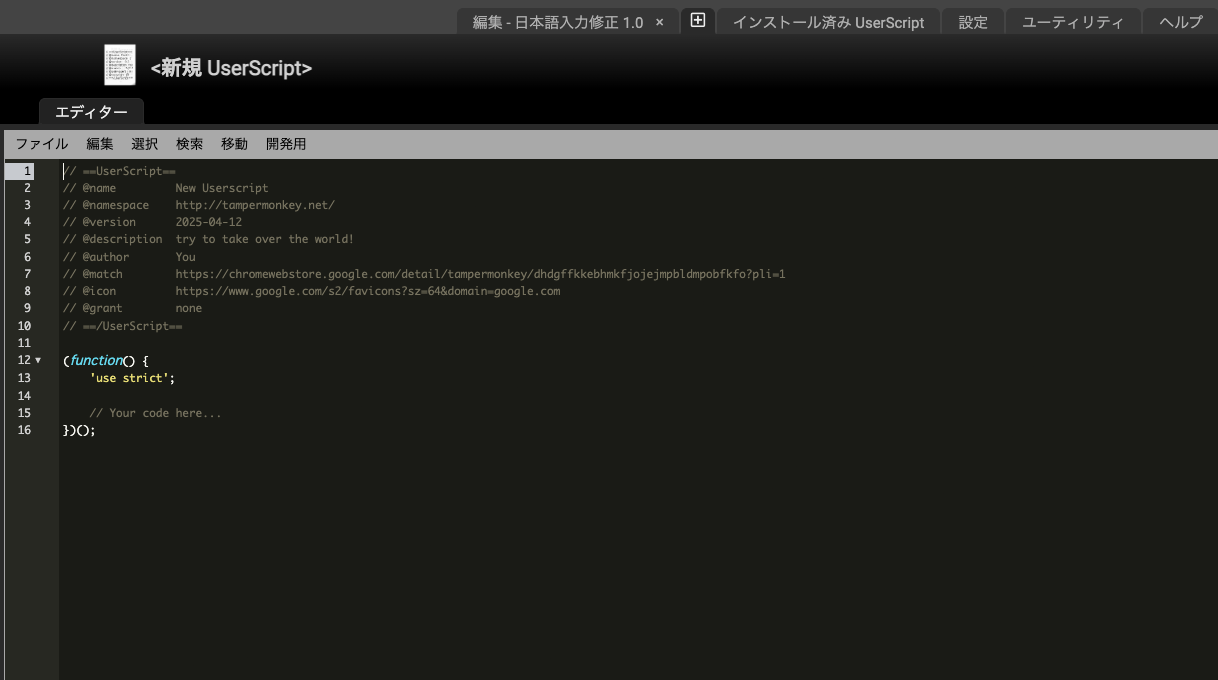Click the @icon keyword on line 8
Viewport: 1218px width, 680px height.
[x=100, y=291]
